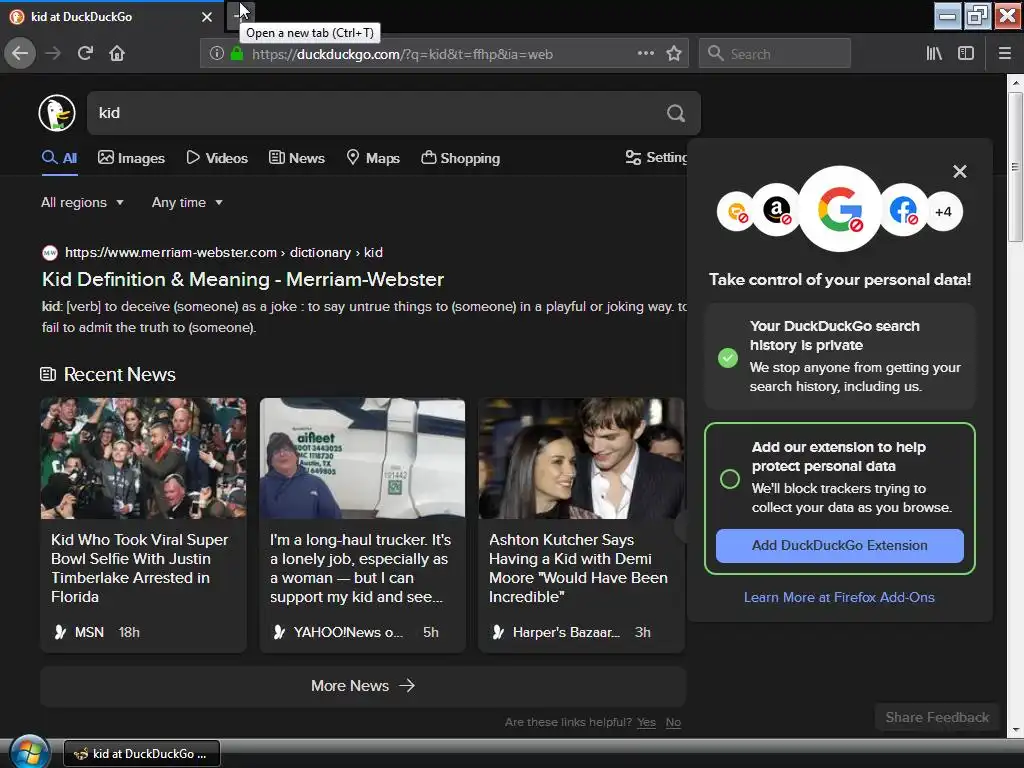Open 'Ashton Kutcher Says Having a Kid' headline
1024x768 pixels.
click(579, 568)
